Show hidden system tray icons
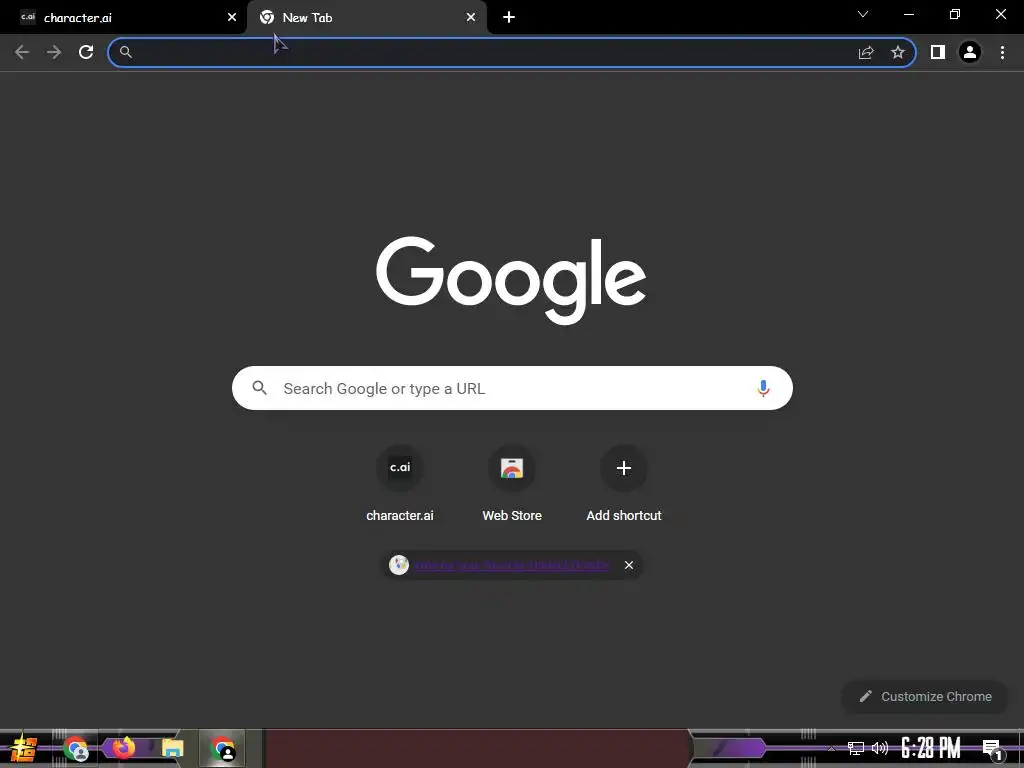Screen dimensions: 1024x768 click(x=831, y=748)
